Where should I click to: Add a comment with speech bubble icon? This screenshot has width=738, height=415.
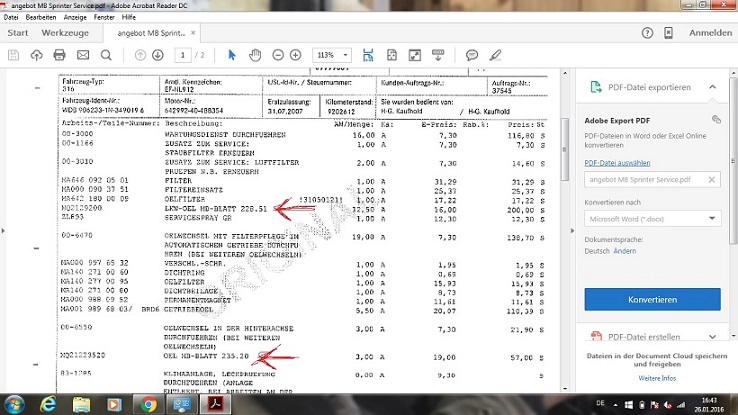pos(472,54)
